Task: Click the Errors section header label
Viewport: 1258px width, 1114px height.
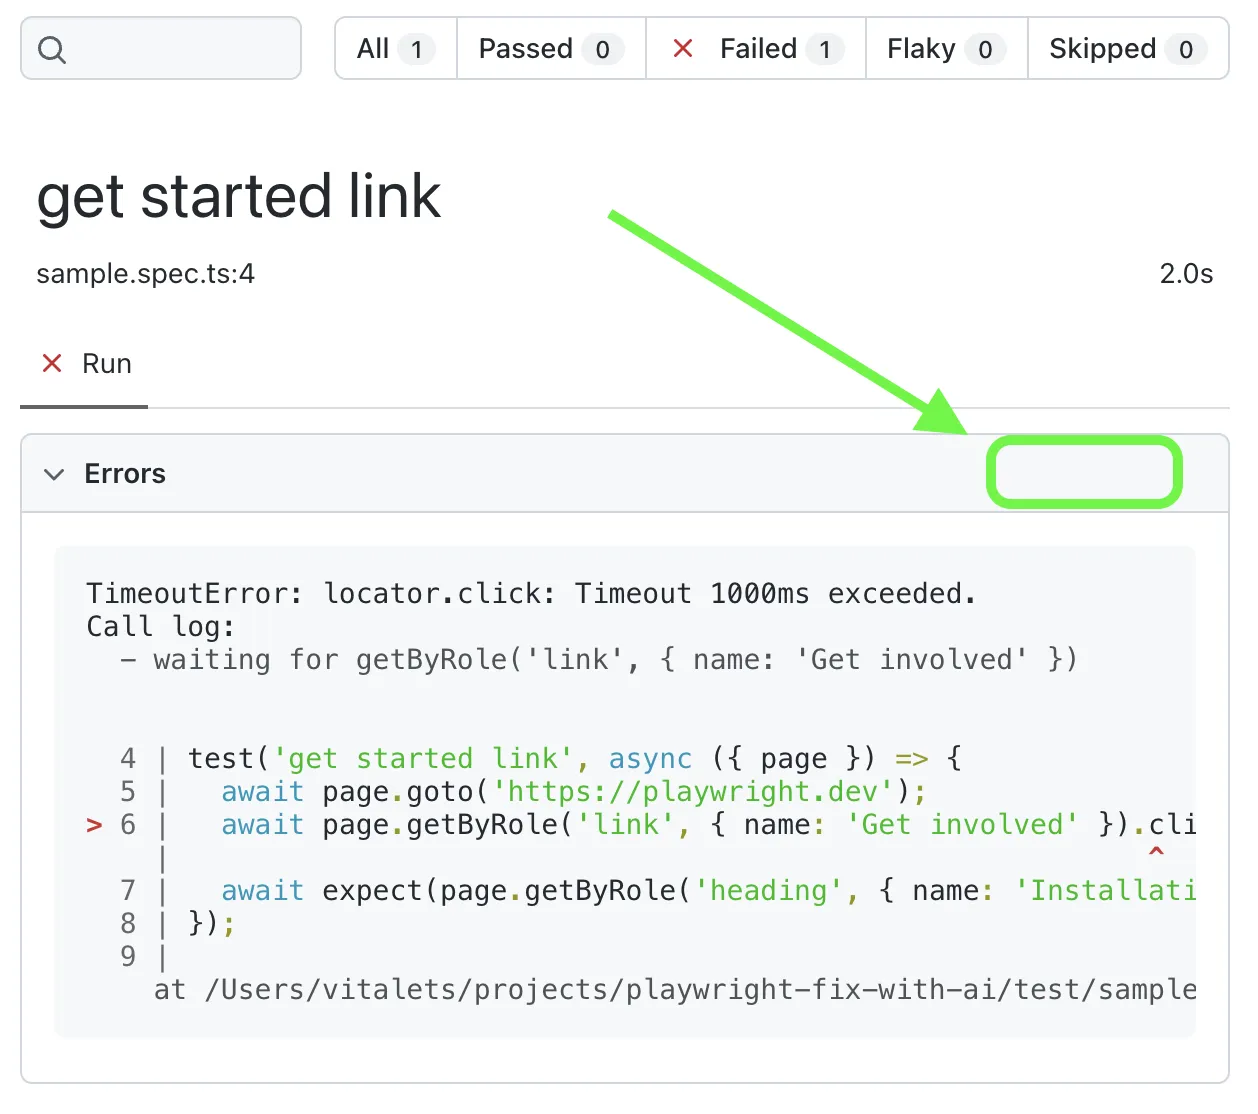Action: click(125, 474)
